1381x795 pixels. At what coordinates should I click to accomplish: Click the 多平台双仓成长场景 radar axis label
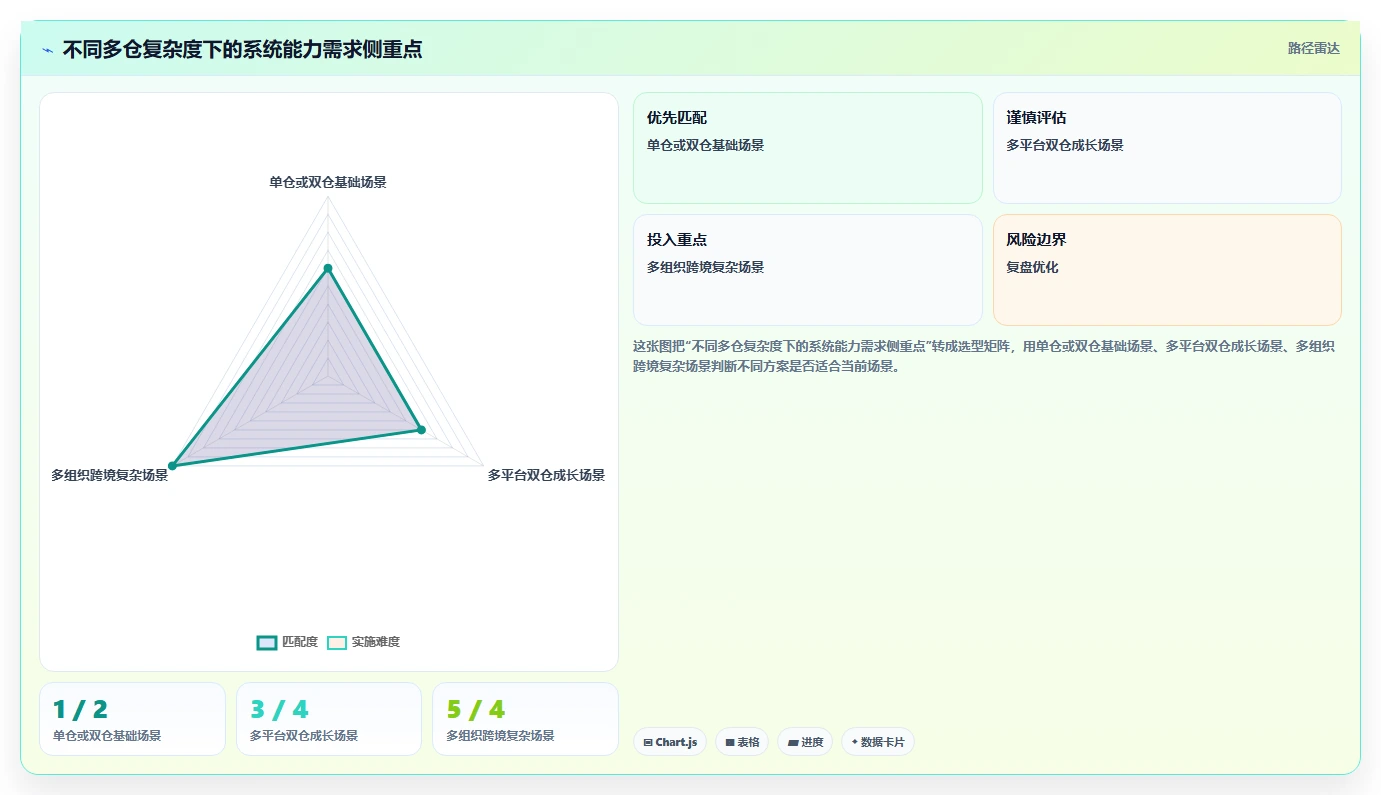[x=546, y=475]
